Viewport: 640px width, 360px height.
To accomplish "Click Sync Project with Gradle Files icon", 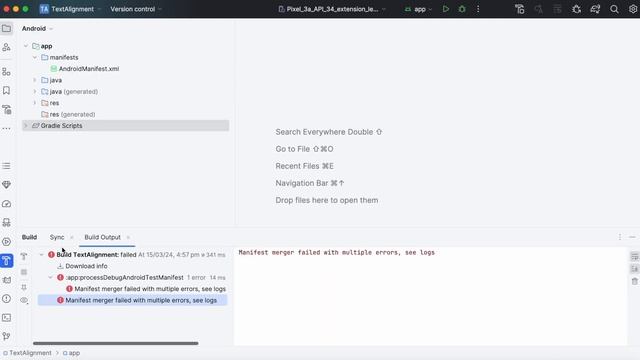I will [x=595, y=9].
